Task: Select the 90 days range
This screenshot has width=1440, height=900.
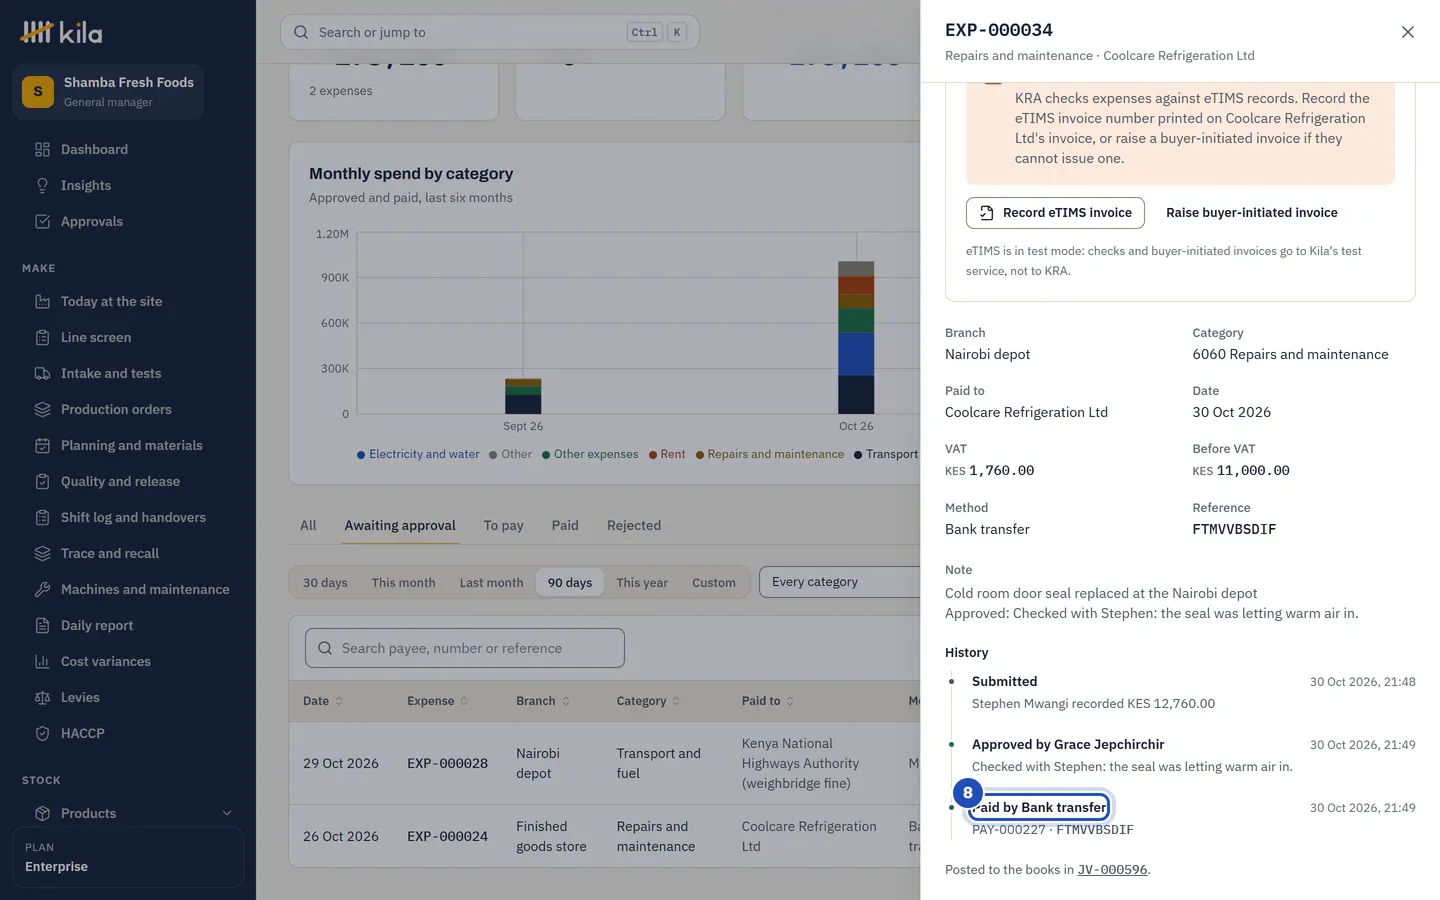Action: coord(570,583)
